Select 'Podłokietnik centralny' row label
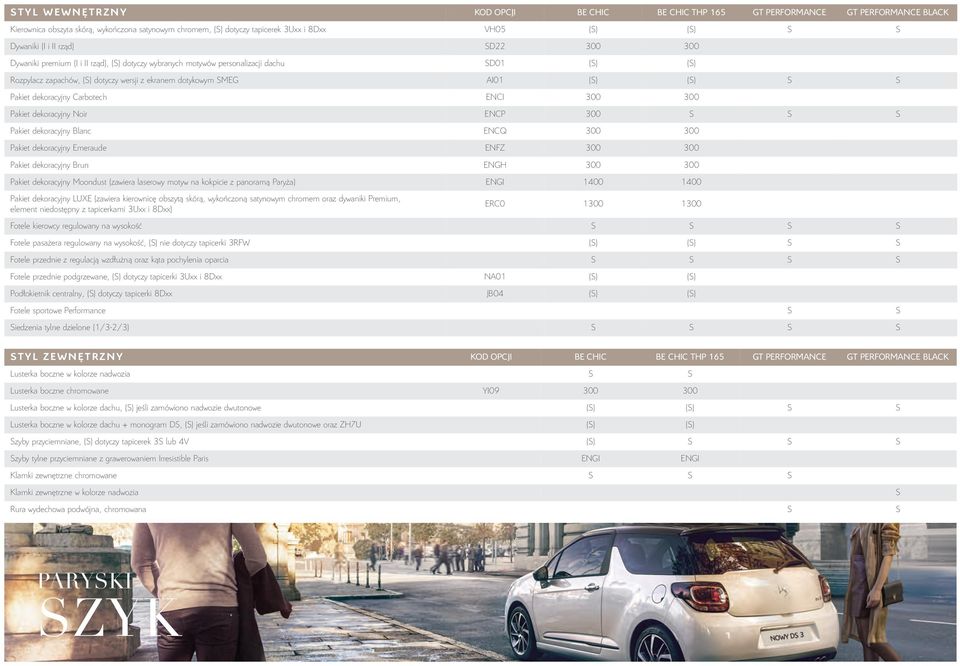This screenshot has height=666, width=960. (x=91, y=294)
